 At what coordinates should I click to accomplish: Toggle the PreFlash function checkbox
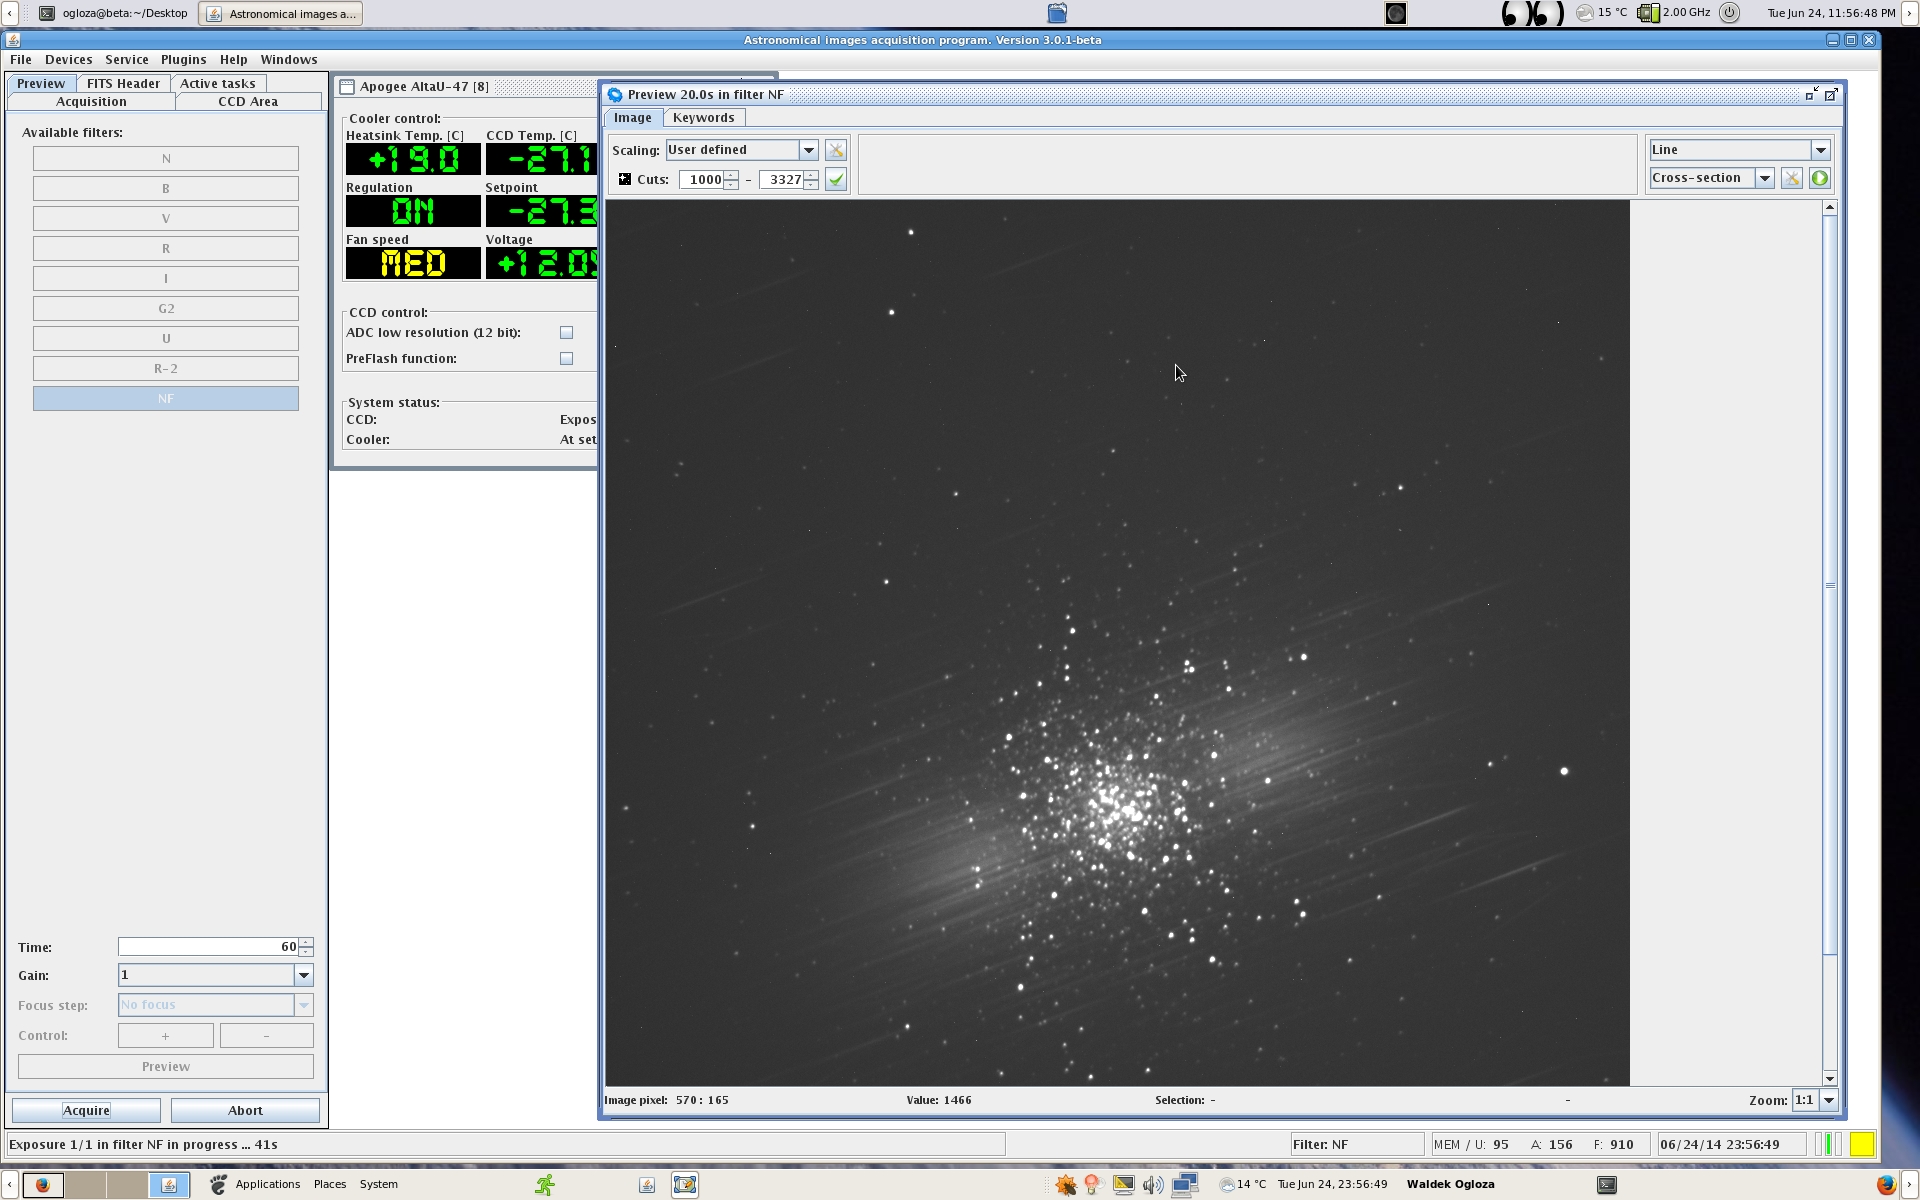point(567,359)
